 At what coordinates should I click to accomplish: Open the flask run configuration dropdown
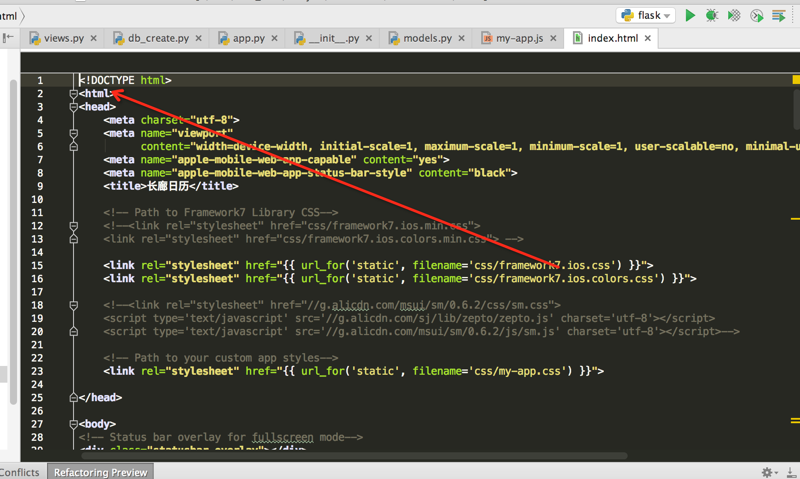(x=646, y=15)
